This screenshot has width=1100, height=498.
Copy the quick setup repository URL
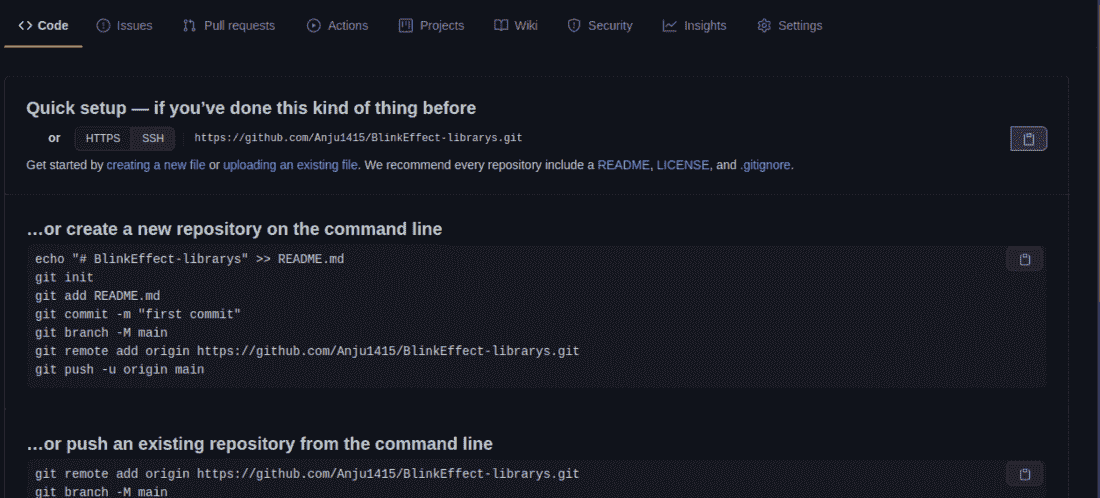pos(1028,138)
